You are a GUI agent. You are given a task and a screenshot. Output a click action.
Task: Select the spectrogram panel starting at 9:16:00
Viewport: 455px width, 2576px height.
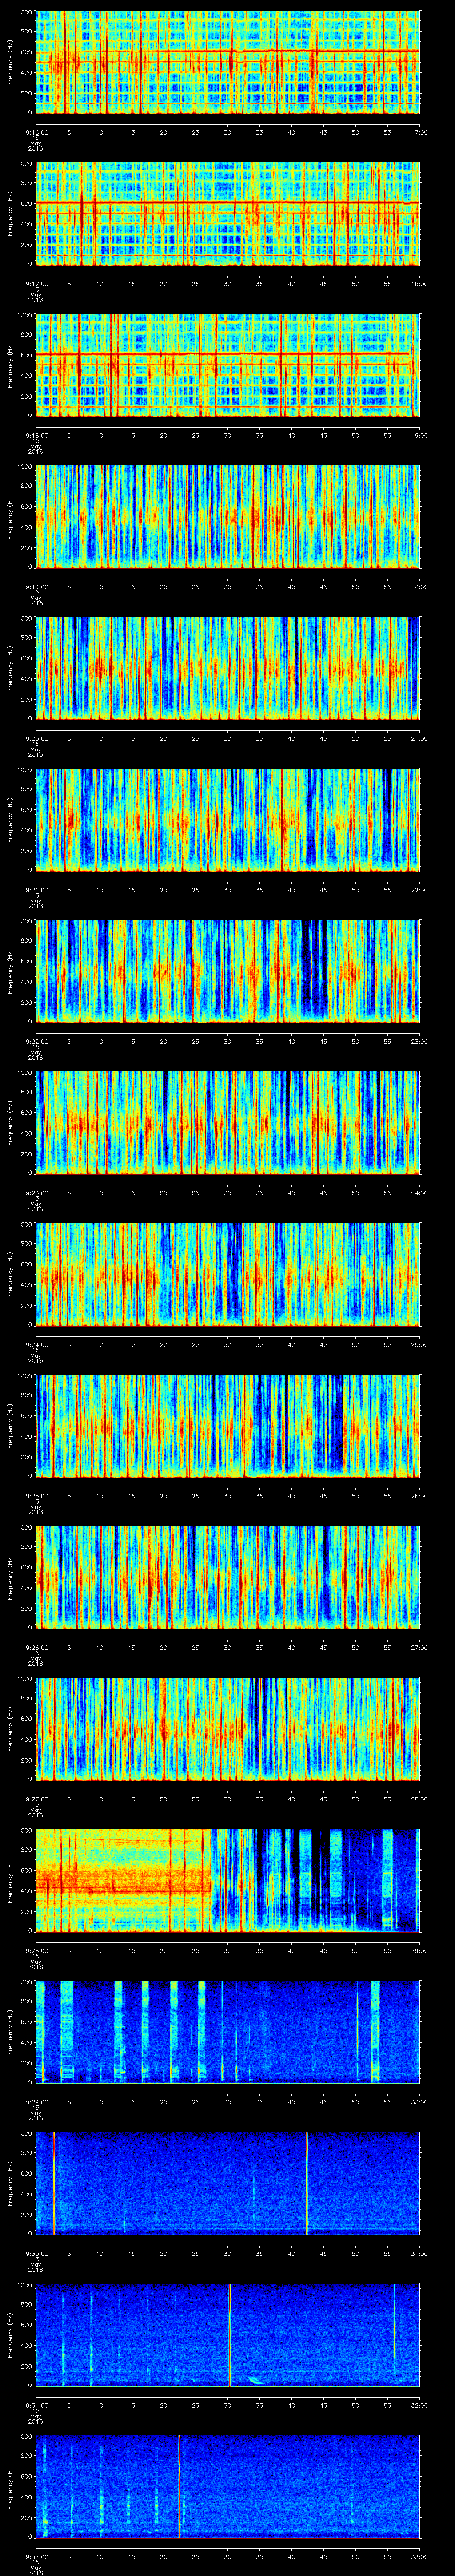228,62
